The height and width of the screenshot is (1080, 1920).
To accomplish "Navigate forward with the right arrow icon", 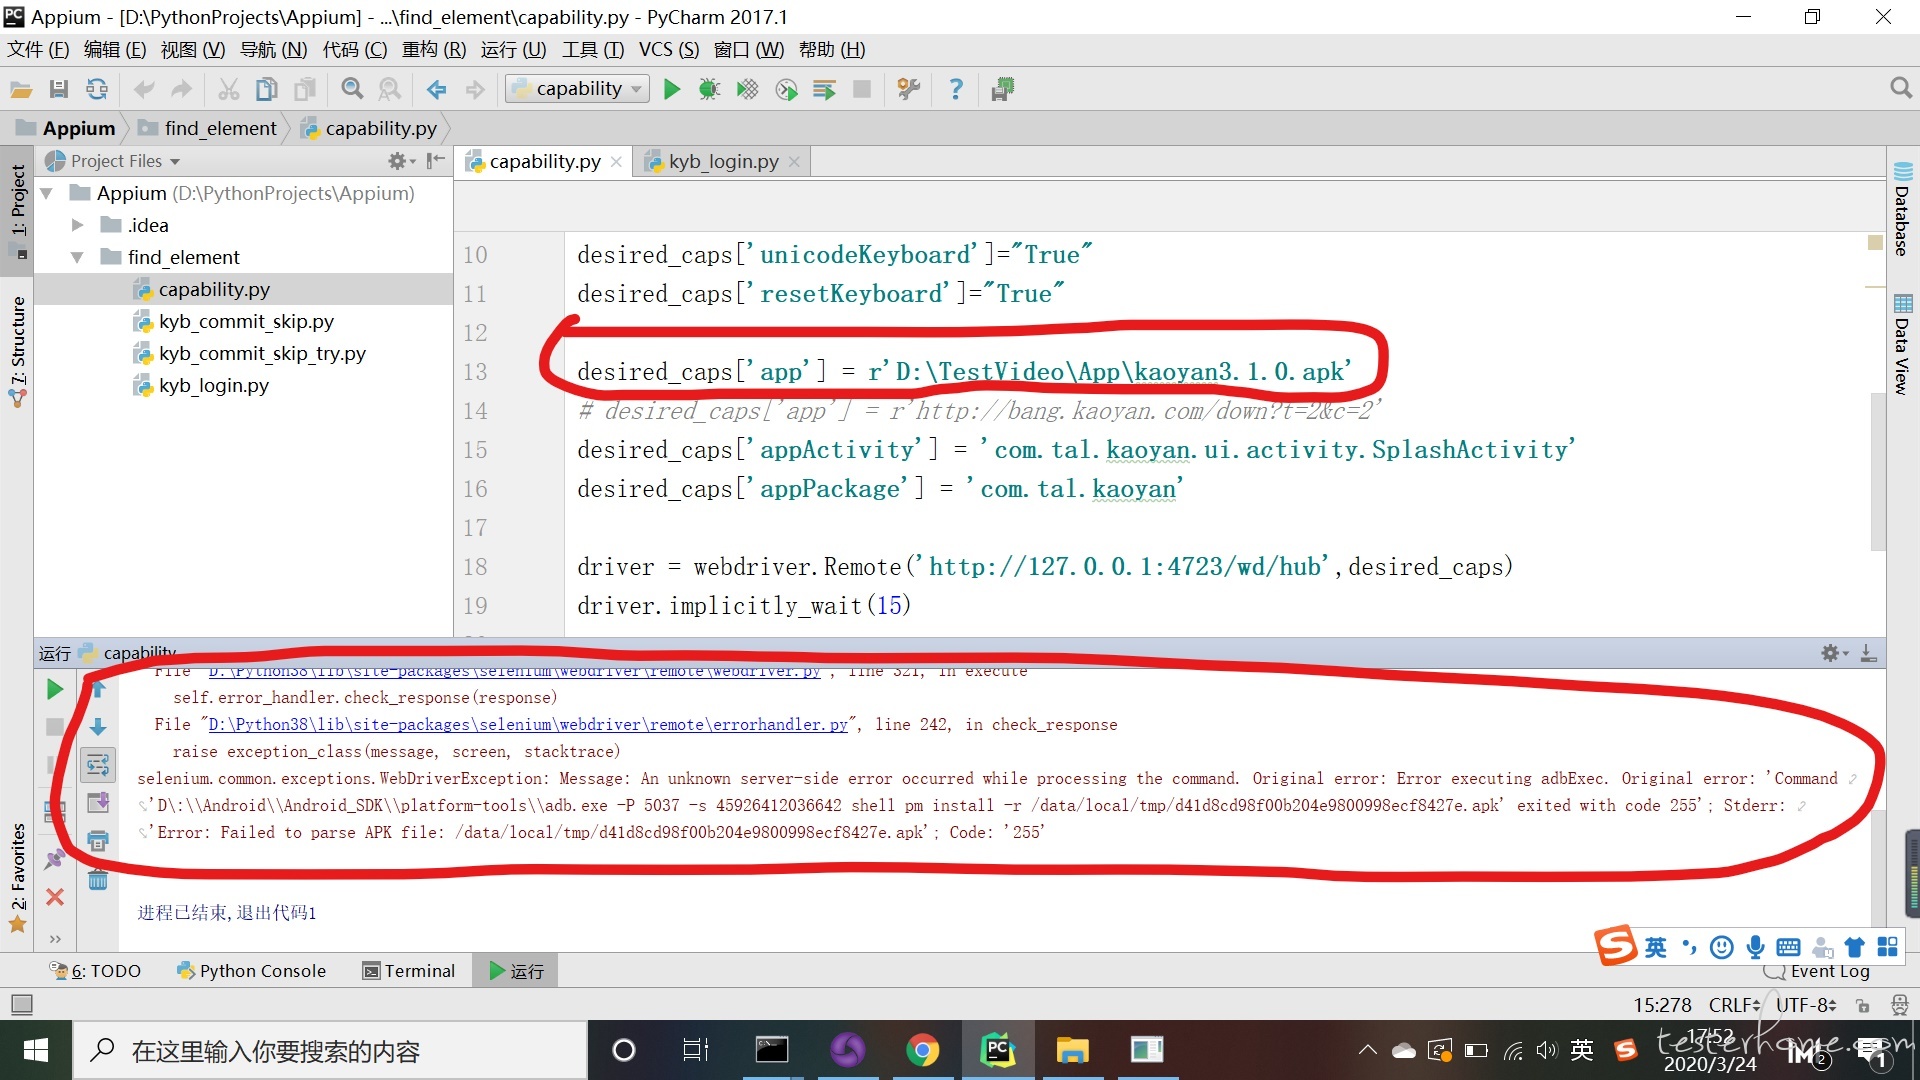I will tap(475, 90).
